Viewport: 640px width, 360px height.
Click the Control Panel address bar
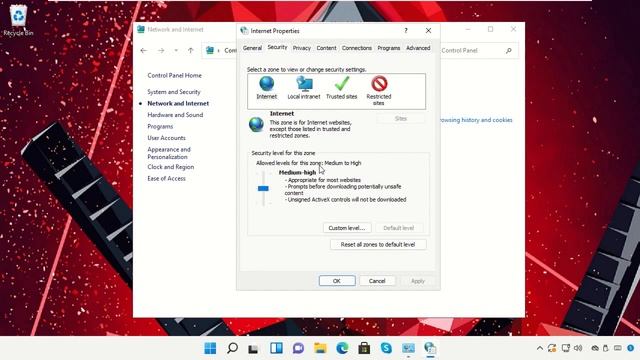220,51
